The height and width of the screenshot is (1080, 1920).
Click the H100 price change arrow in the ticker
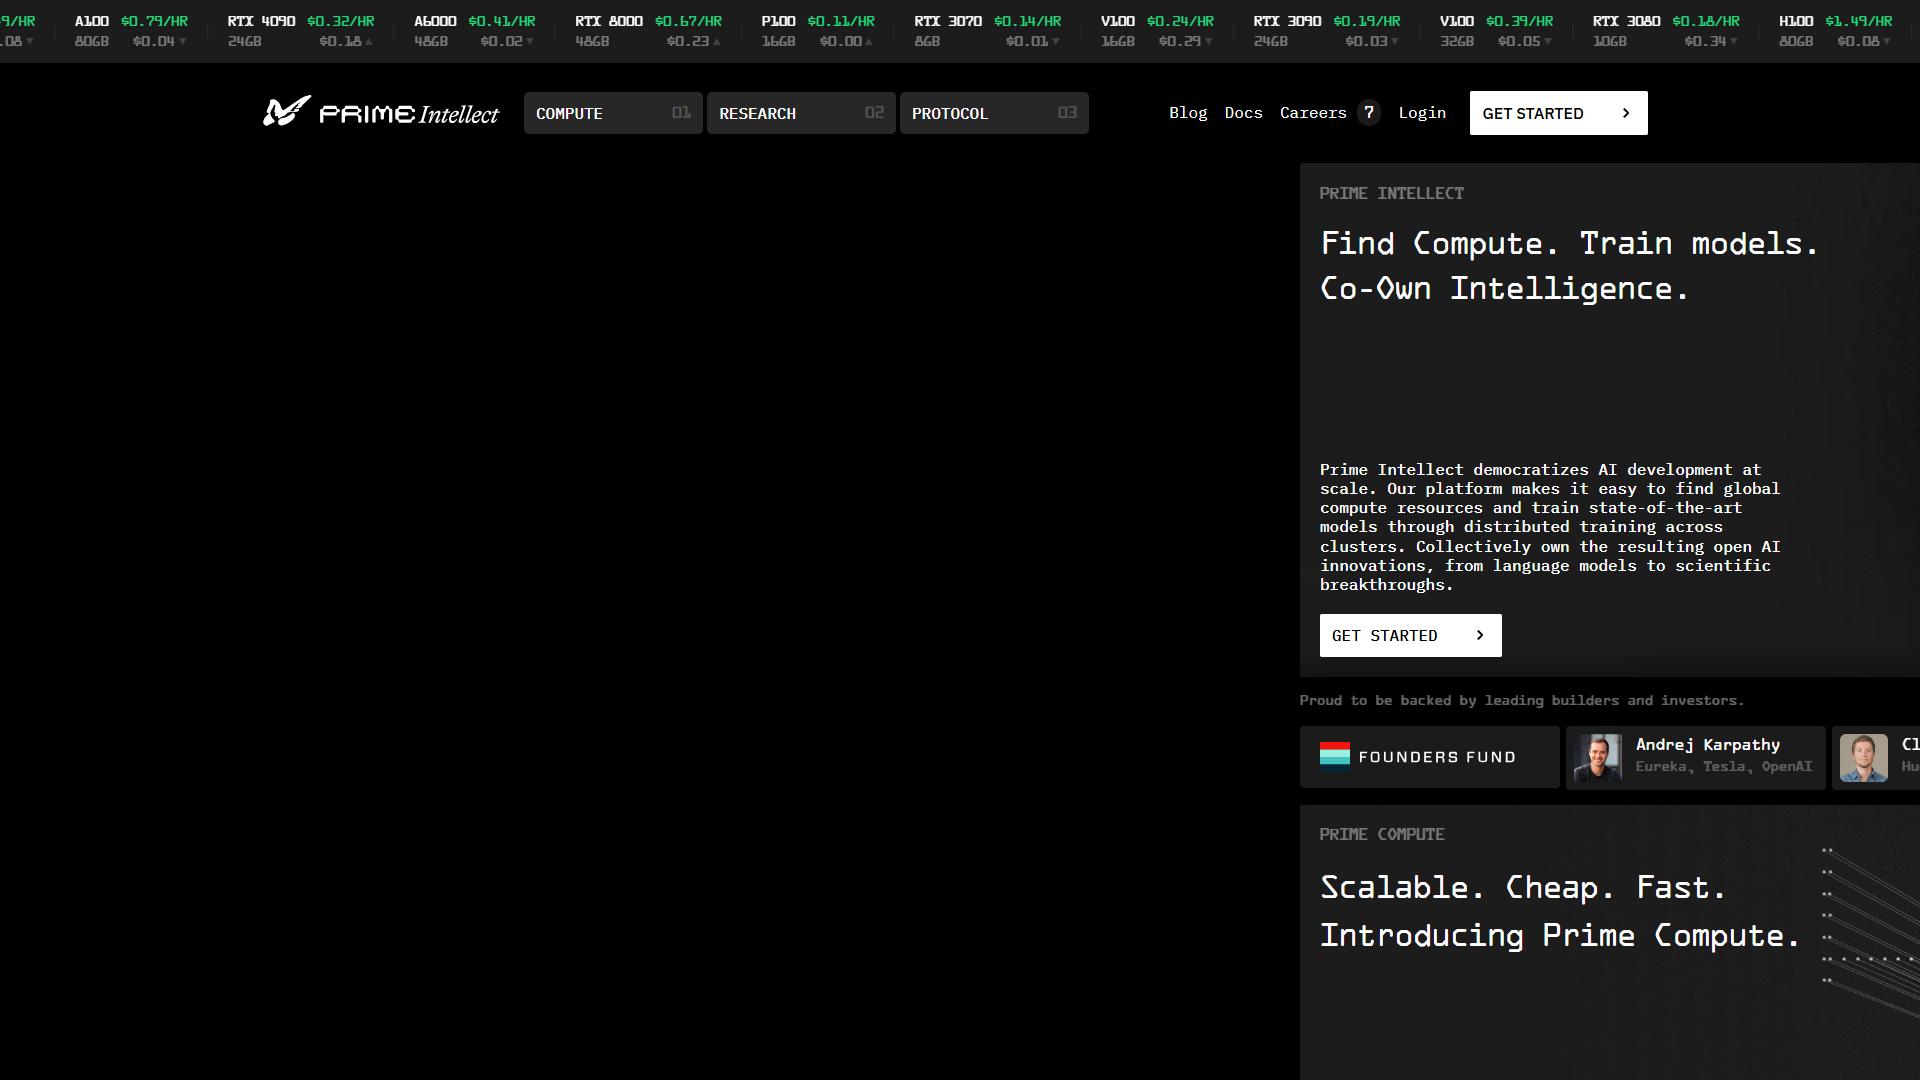tap(1887, 42)
